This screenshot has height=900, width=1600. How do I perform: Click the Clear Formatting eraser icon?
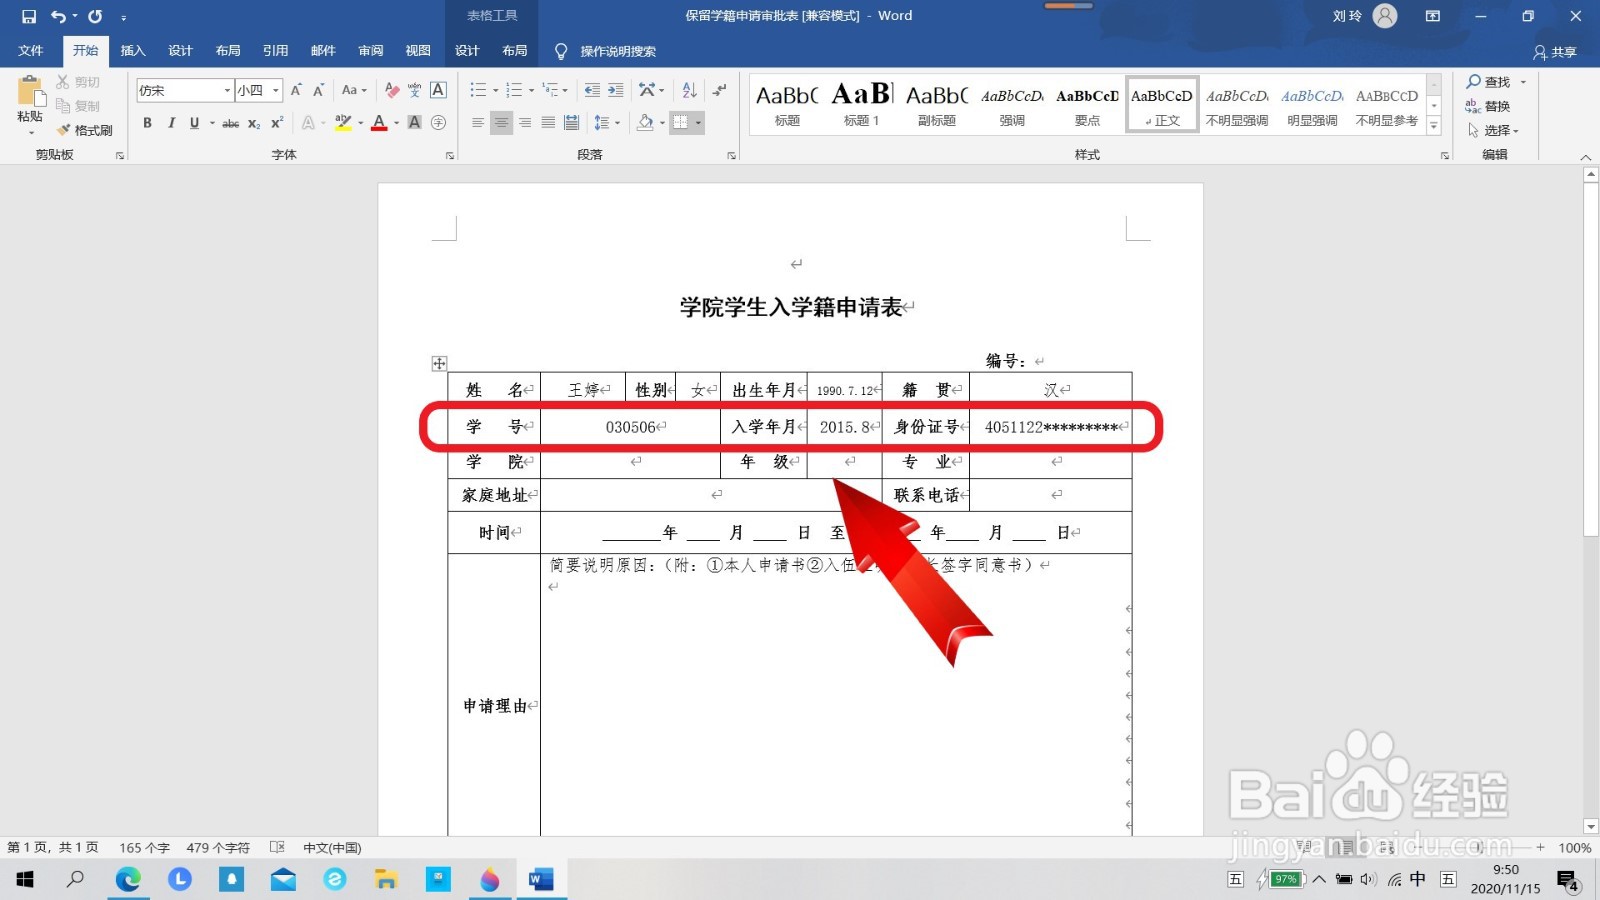pos(392,90)
